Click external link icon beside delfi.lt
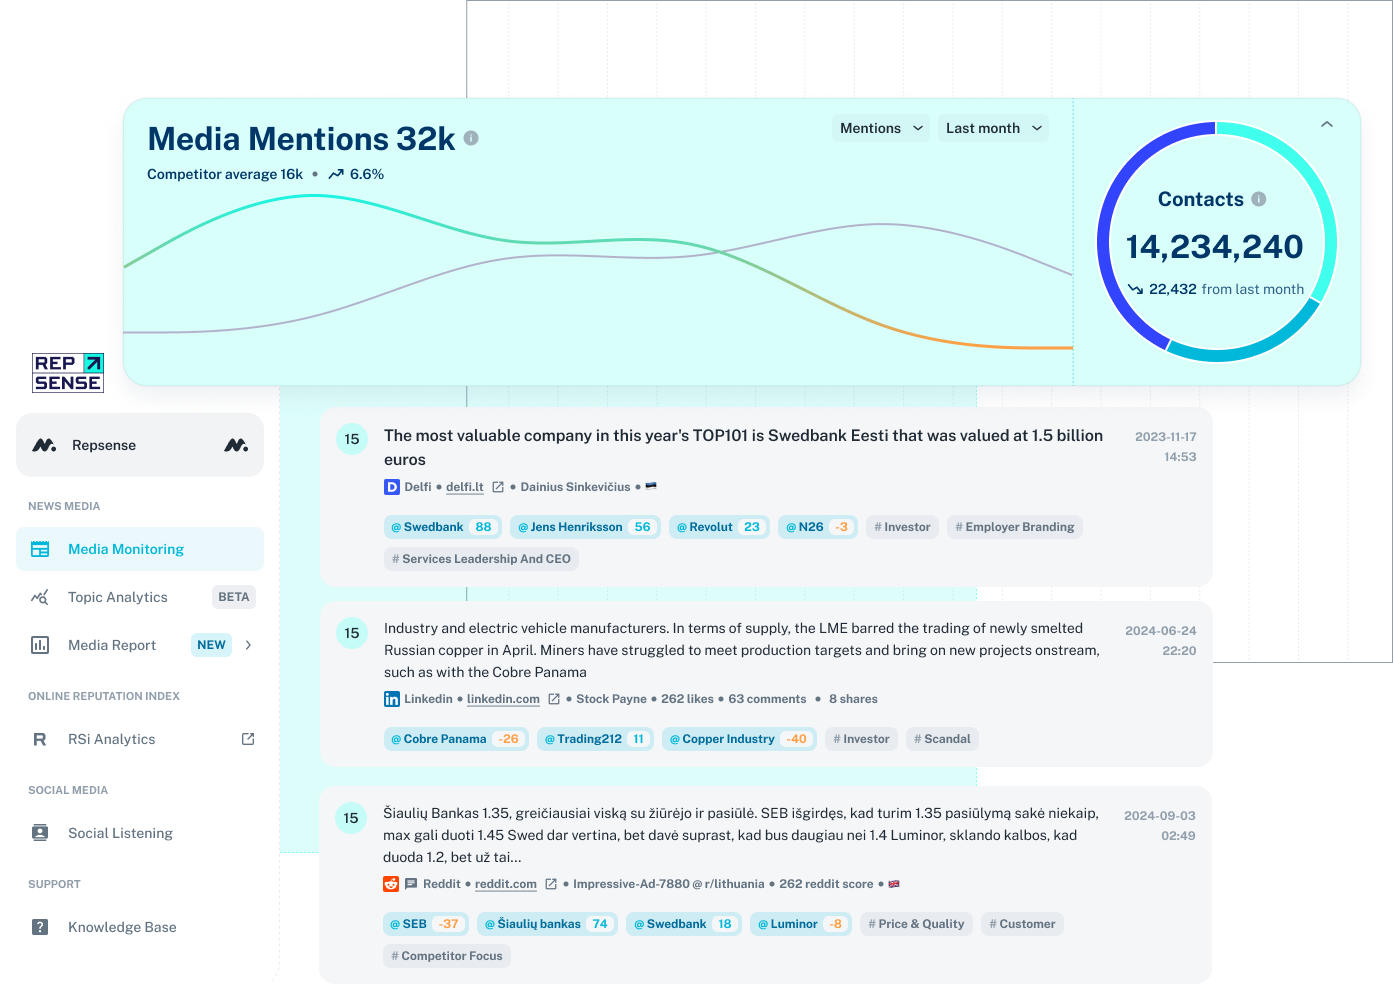Image resolution: width=1393 pixels, height=987 pixels. (x=498, y=487)
